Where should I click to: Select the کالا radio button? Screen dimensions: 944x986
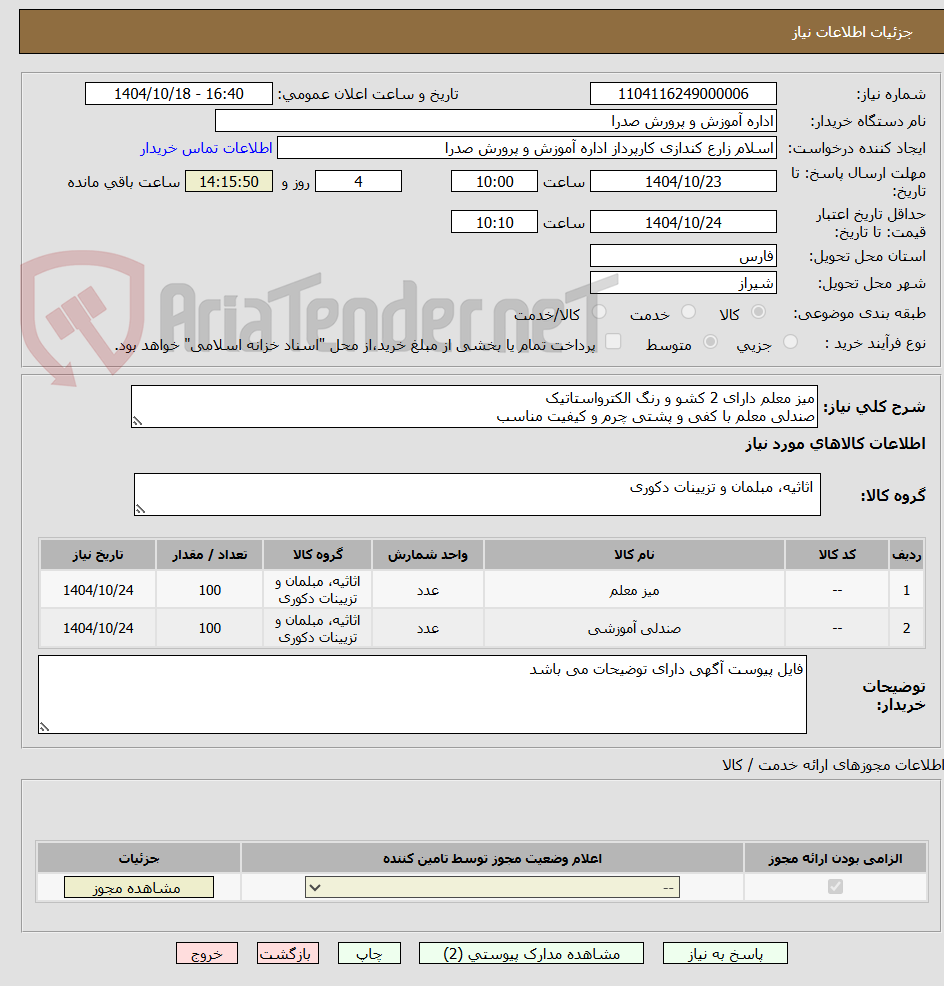coord(759,312)
